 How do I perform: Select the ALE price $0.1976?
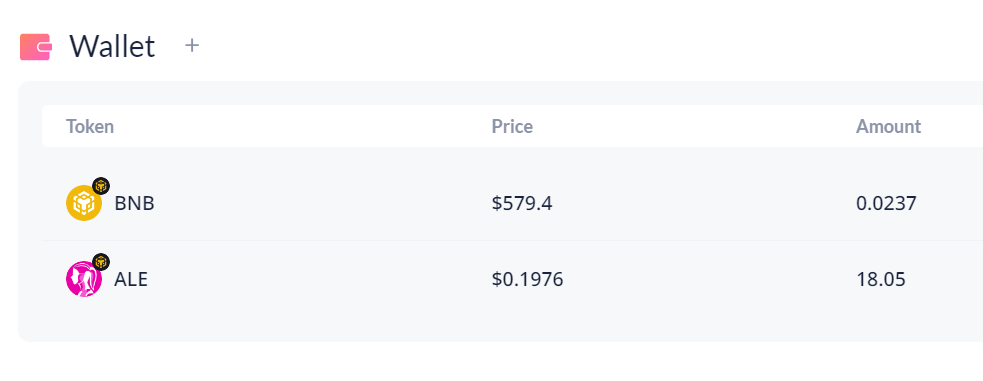click(528, 279)
